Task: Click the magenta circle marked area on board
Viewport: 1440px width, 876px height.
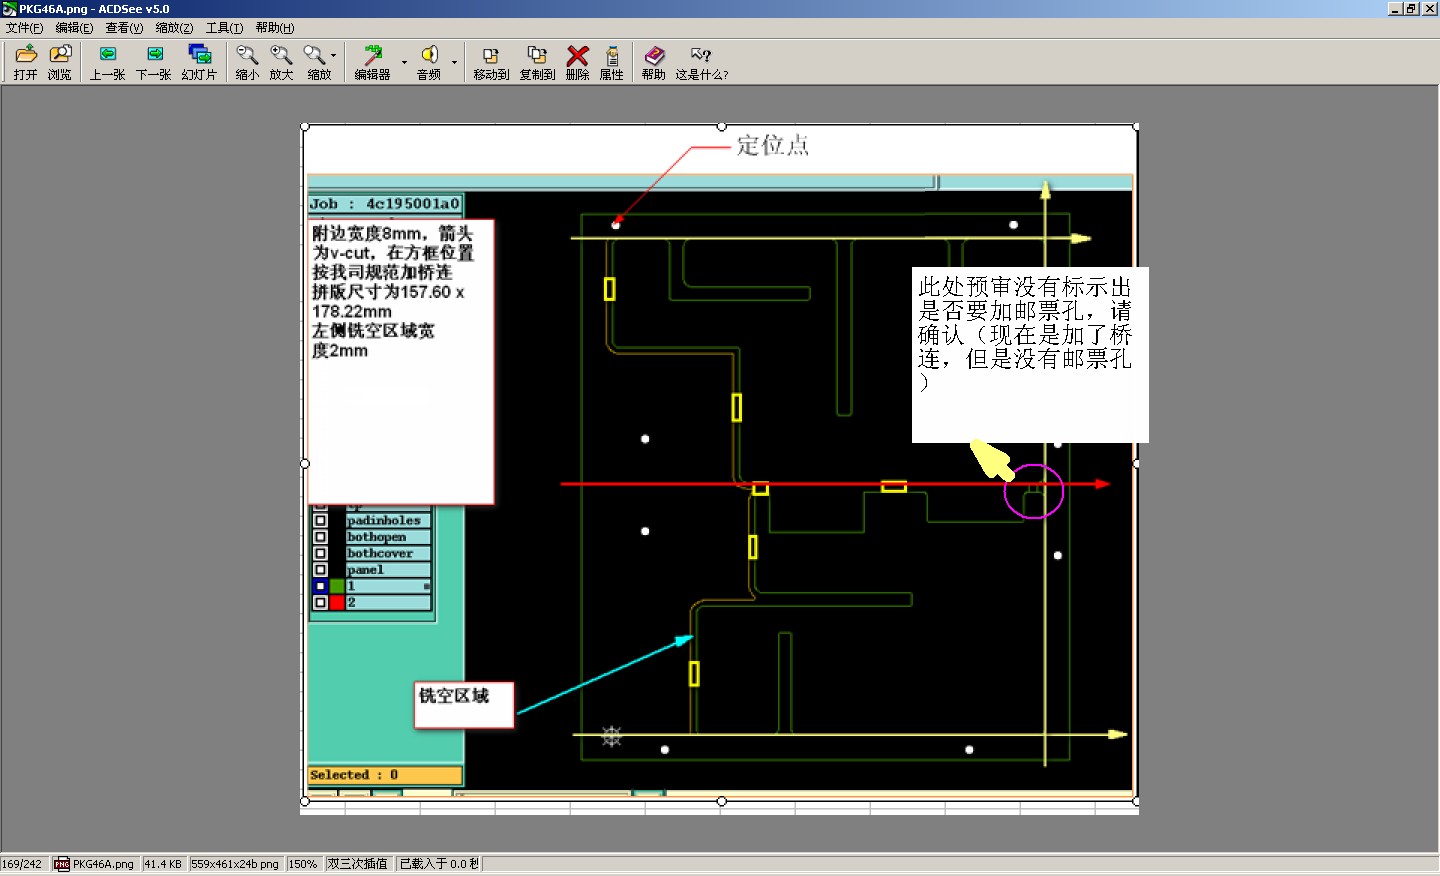Action: 1033,491
